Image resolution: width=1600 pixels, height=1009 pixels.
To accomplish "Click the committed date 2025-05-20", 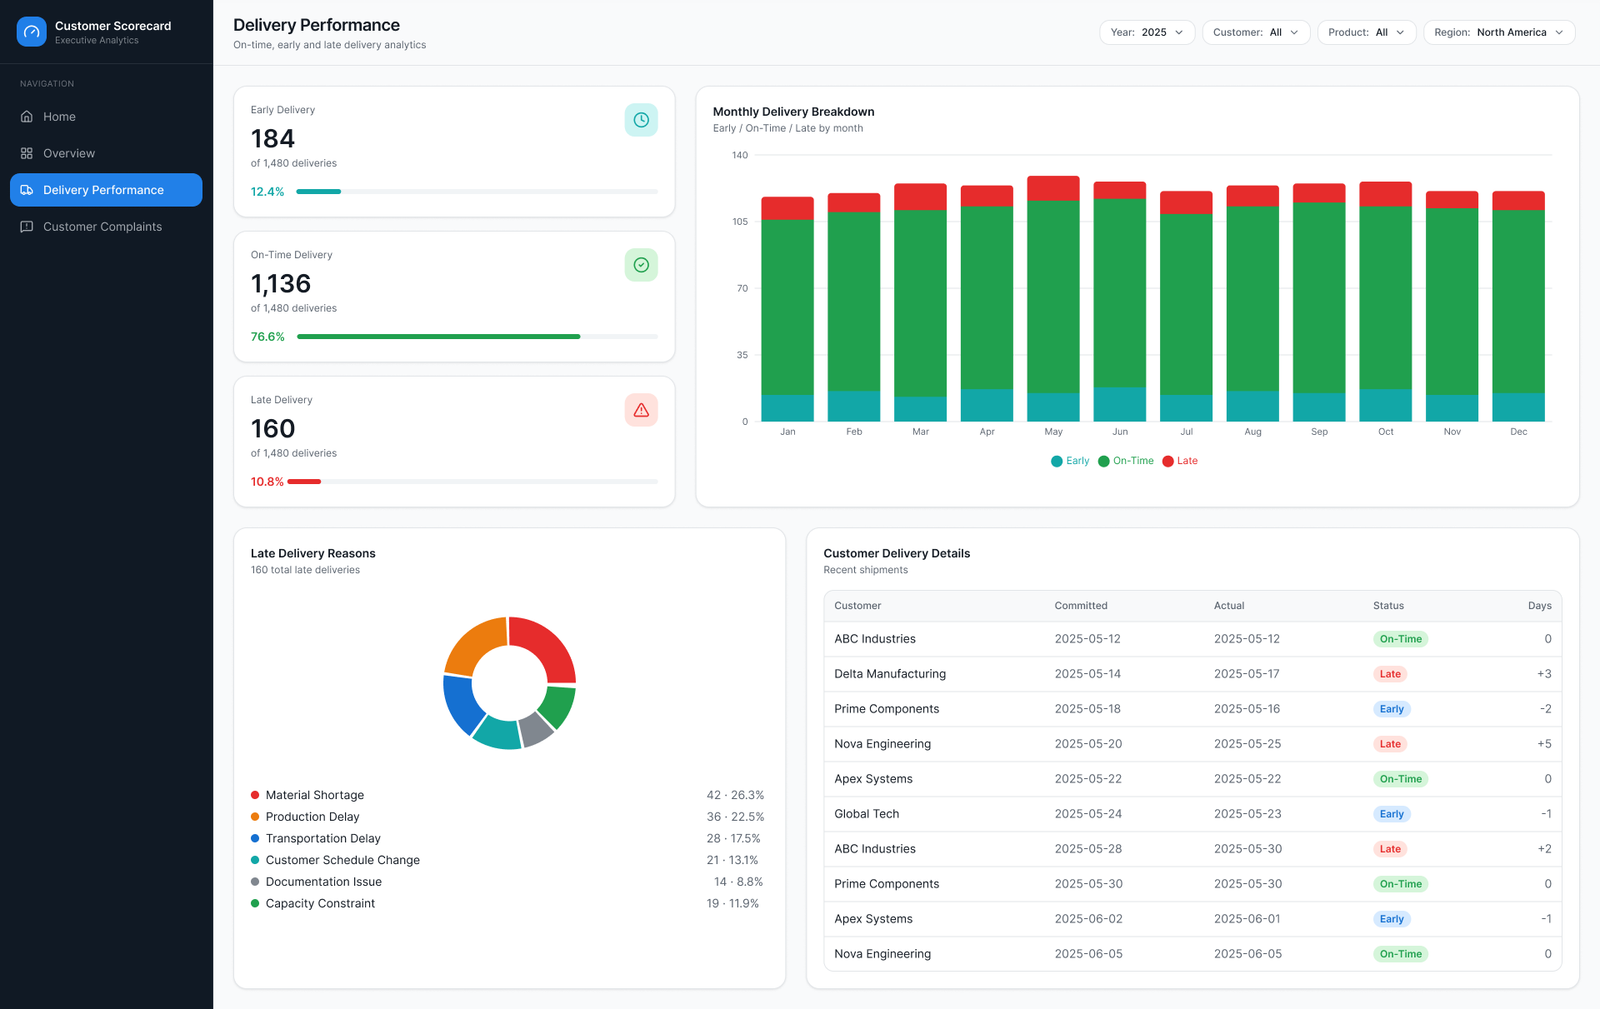I will (1088, 744).
